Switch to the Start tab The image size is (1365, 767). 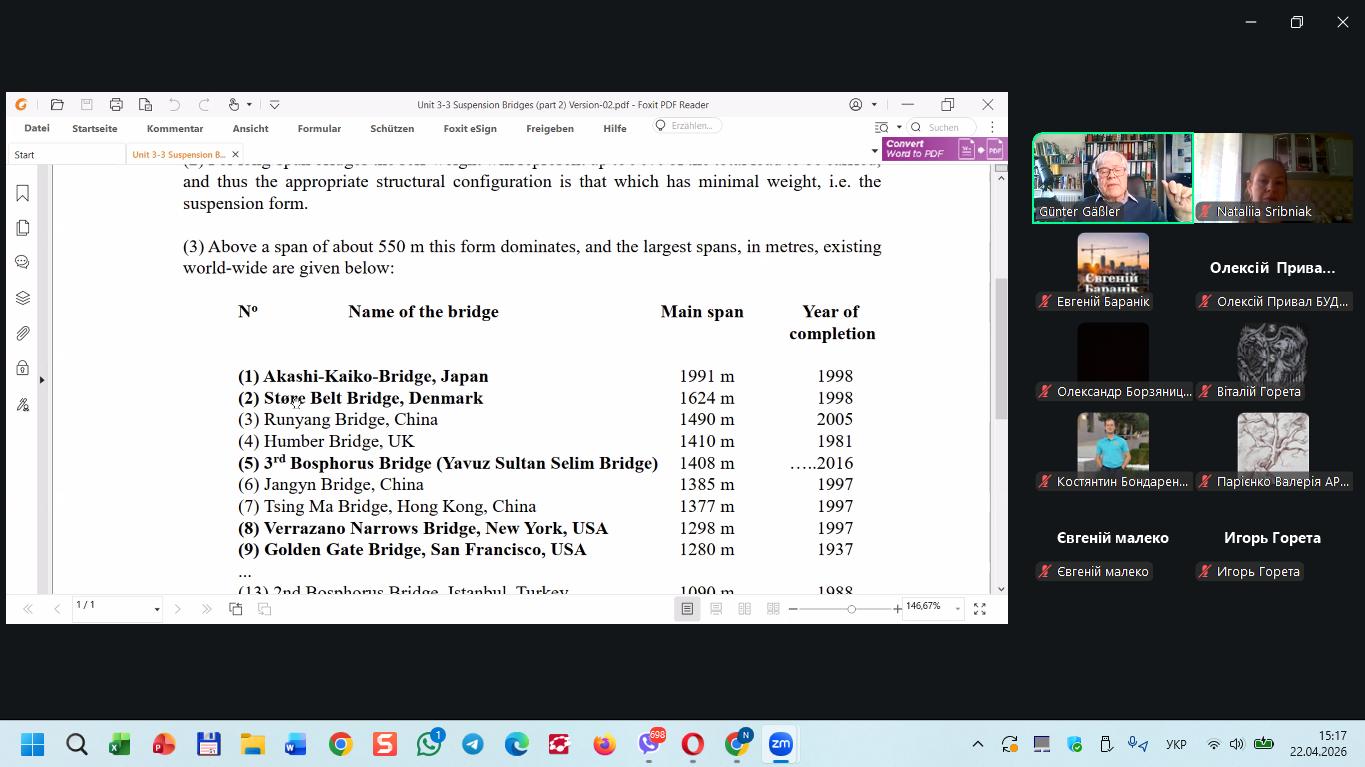[25, 155]
